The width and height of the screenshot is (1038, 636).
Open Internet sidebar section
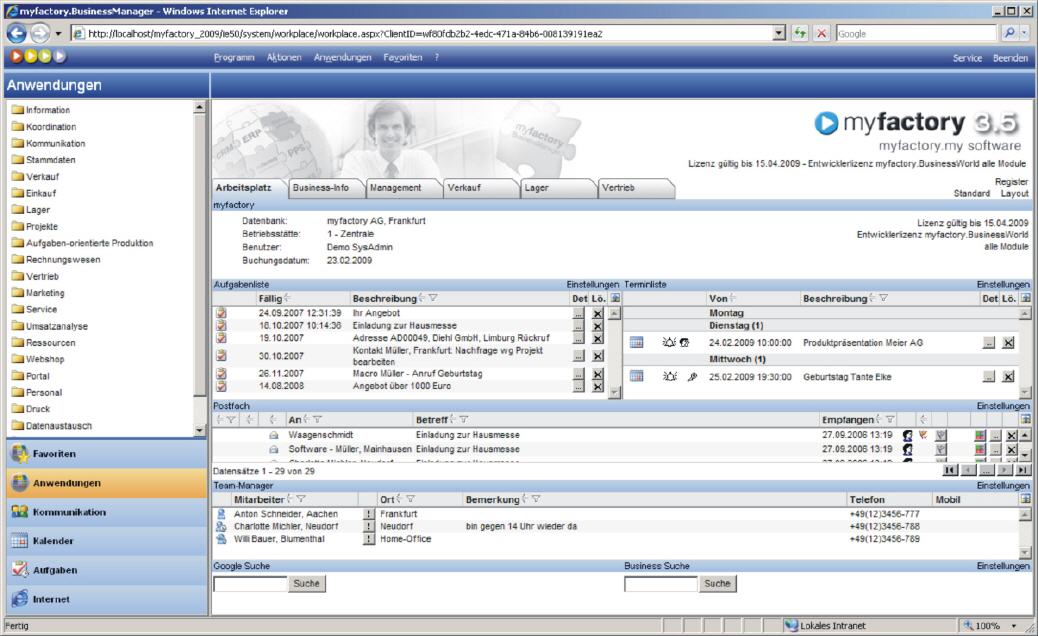coord(107,599)
